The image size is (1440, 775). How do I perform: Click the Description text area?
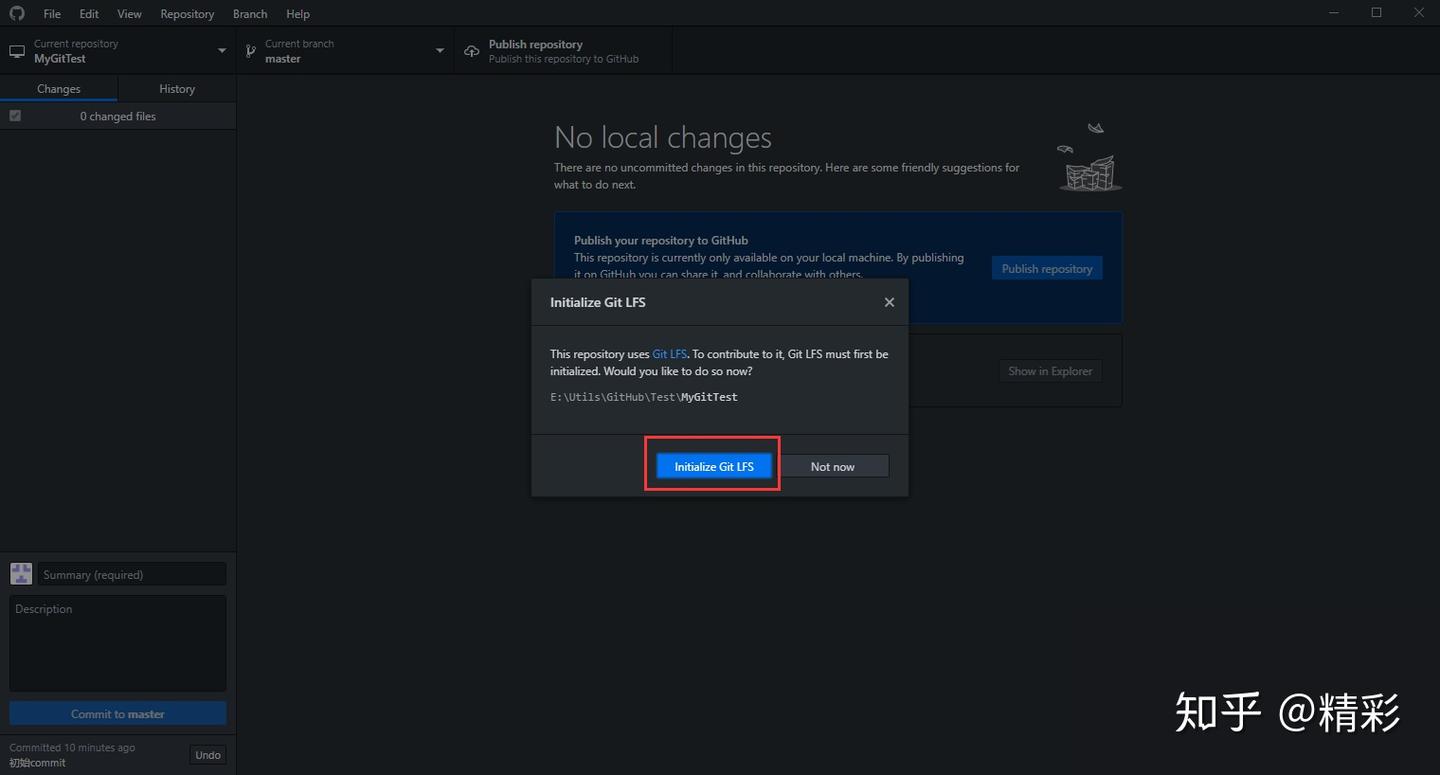118,643
